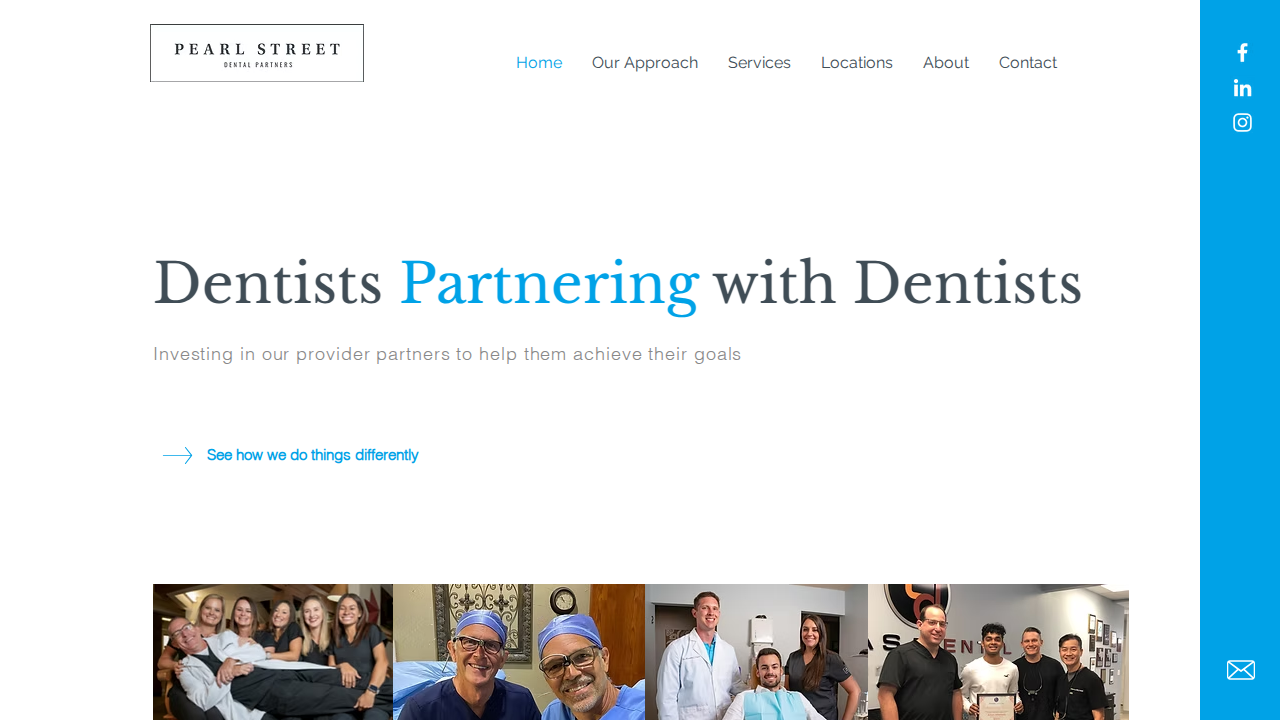
Task: Open the Facebook page icon
Action: (1242, 53)
